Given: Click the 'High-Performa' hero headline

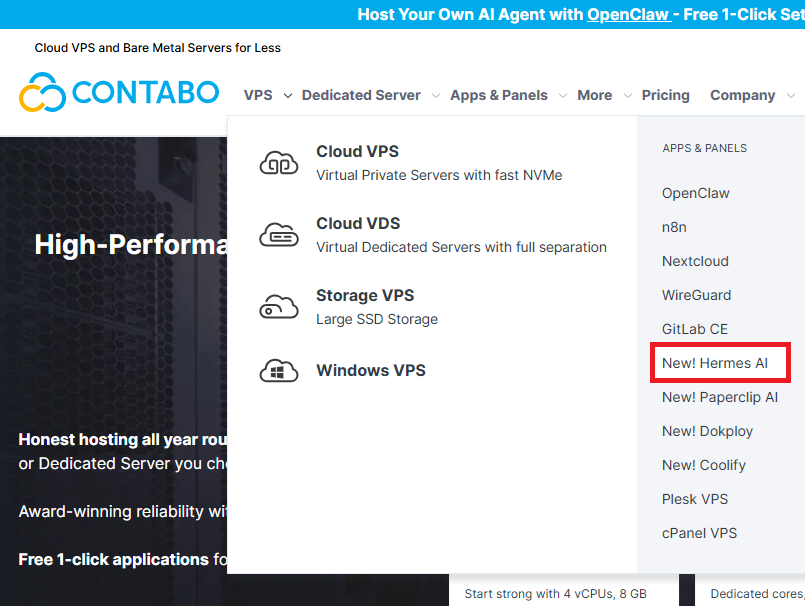Looking at the screenshot, I should click(x=130, y=244).
